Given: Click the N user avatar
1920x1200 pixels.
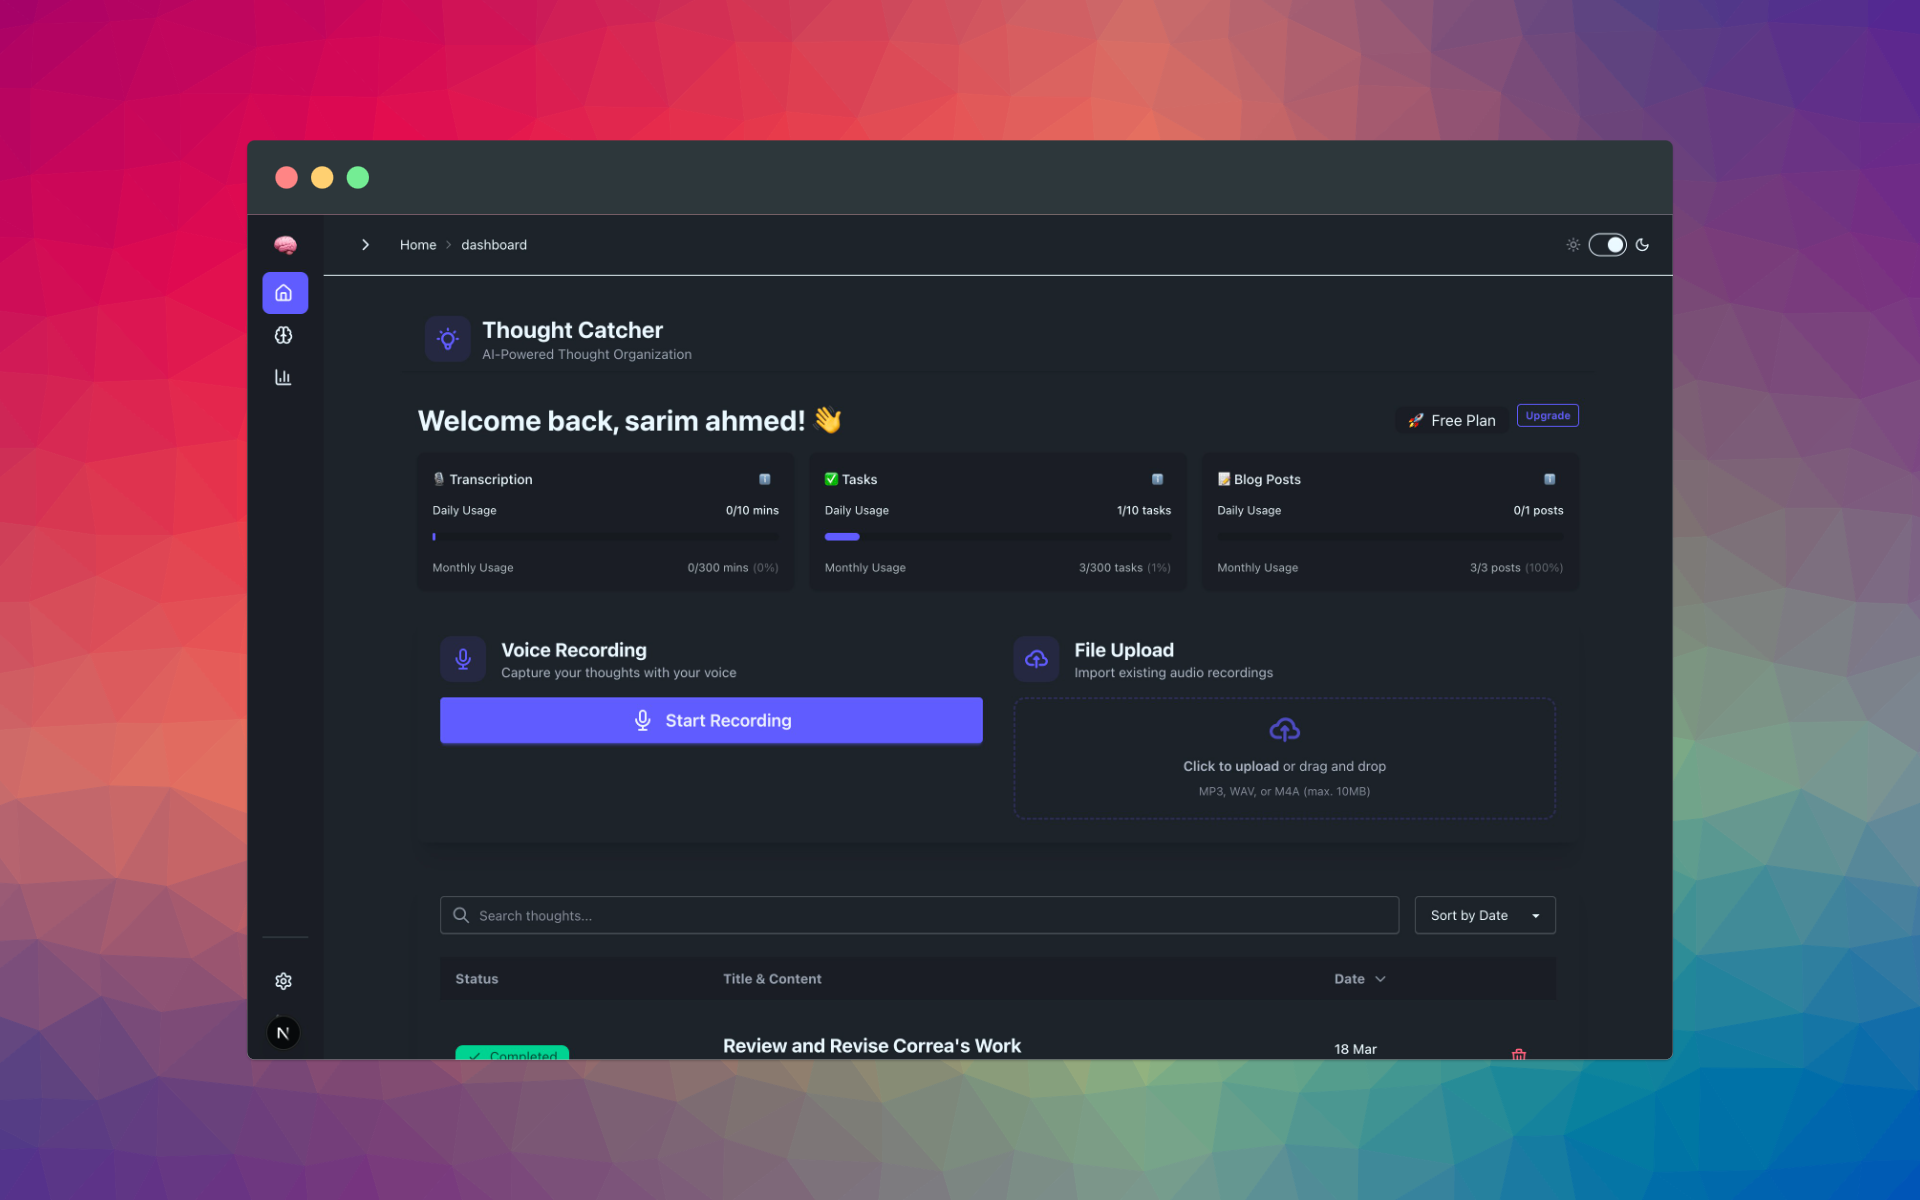Looking at the screenshot, I should point(284,1033).
